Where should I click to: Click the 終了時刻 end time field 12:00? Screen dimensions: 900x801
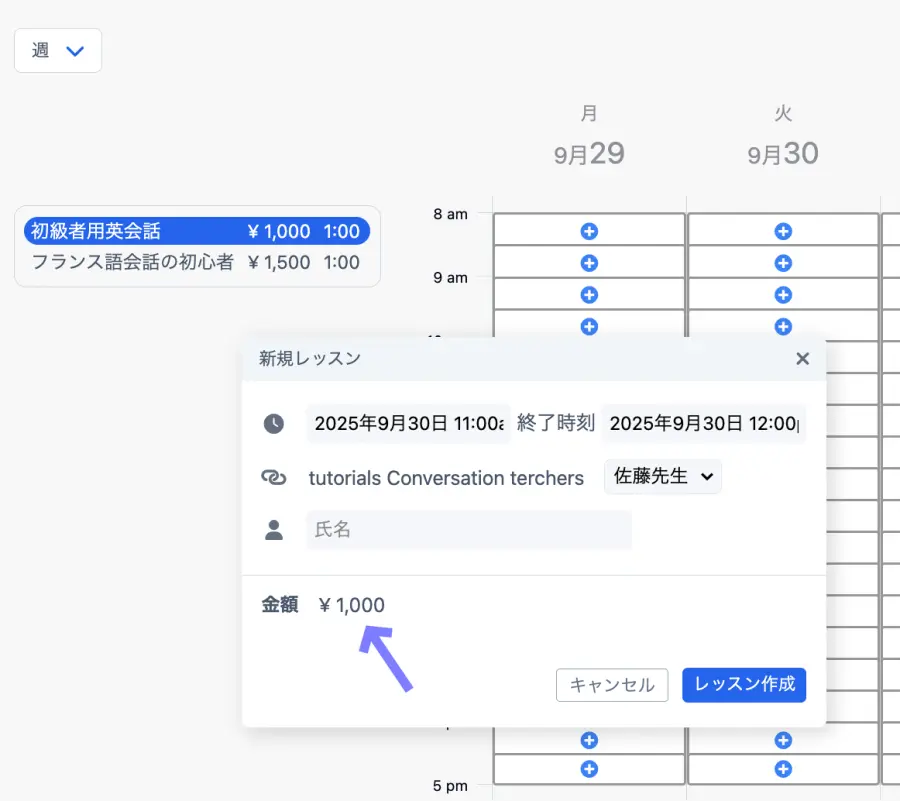point(703,423)
